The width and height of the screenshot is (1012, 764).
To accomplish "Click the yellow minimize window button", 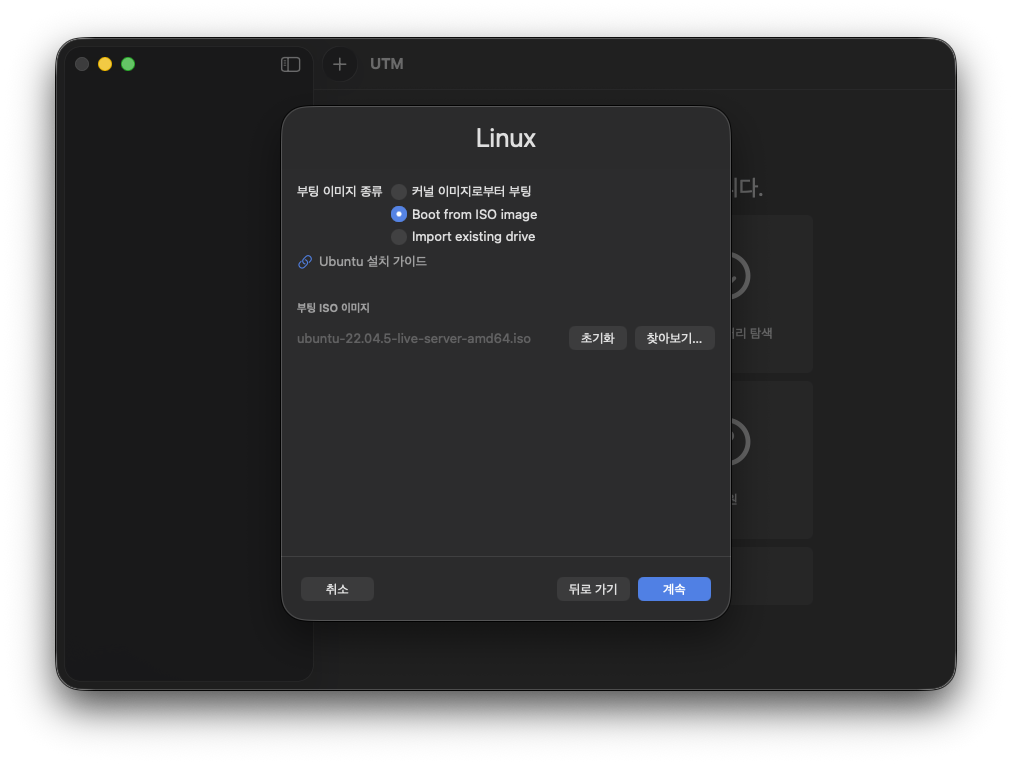I will (x=105, y=64).
